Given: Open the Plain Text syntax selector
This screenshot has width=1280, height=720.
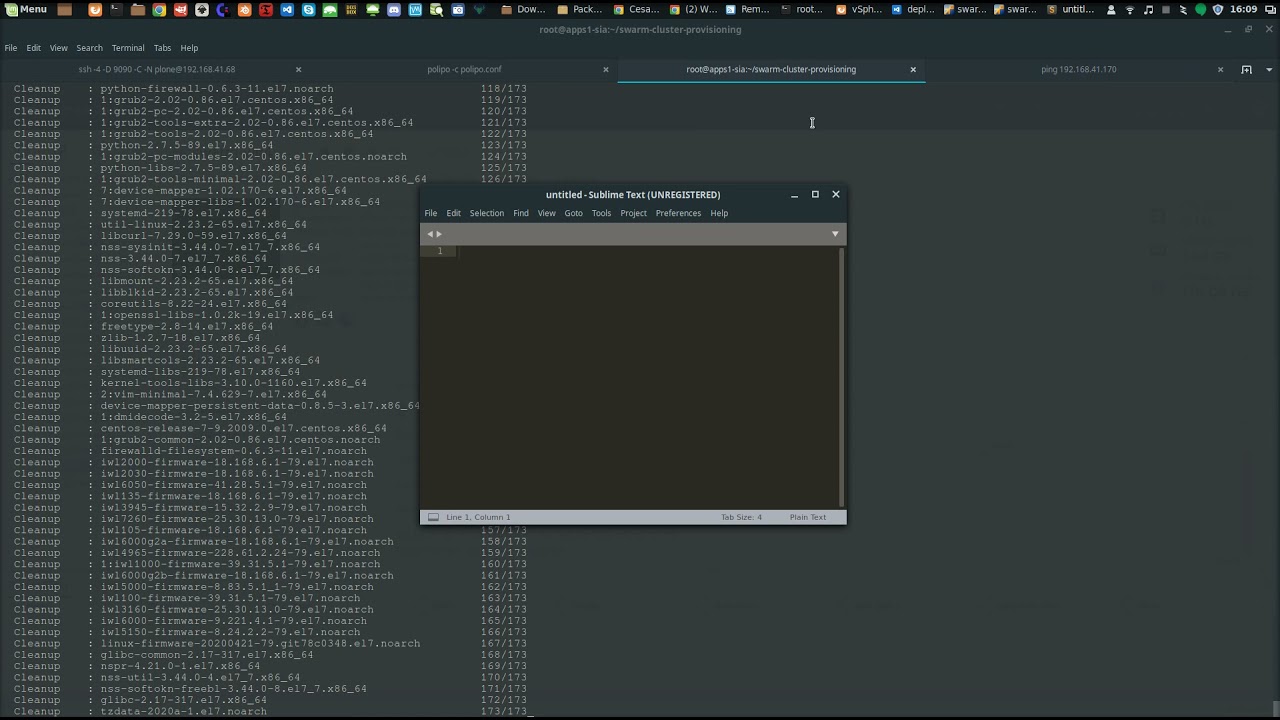Looking at the screenshot, I should click(x=808, y=517).
